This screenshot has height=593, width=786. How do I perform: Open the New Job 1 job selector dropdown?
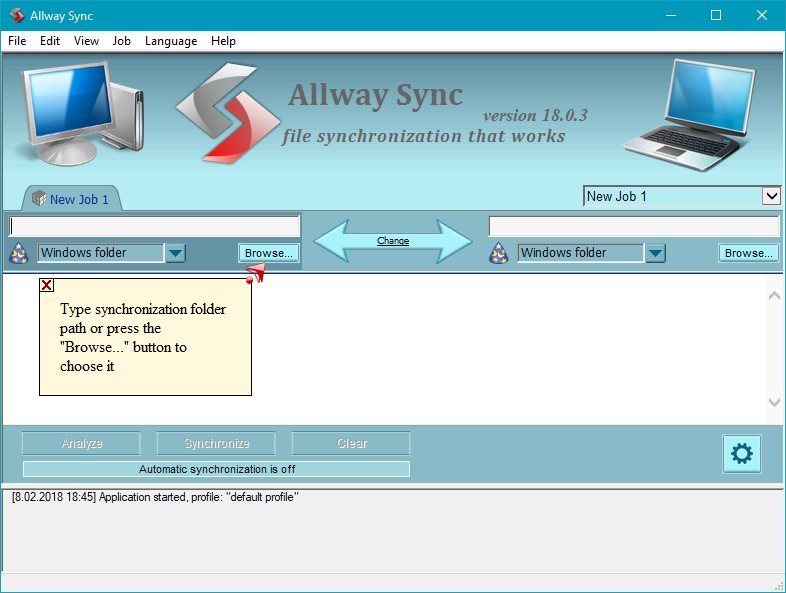771,196
